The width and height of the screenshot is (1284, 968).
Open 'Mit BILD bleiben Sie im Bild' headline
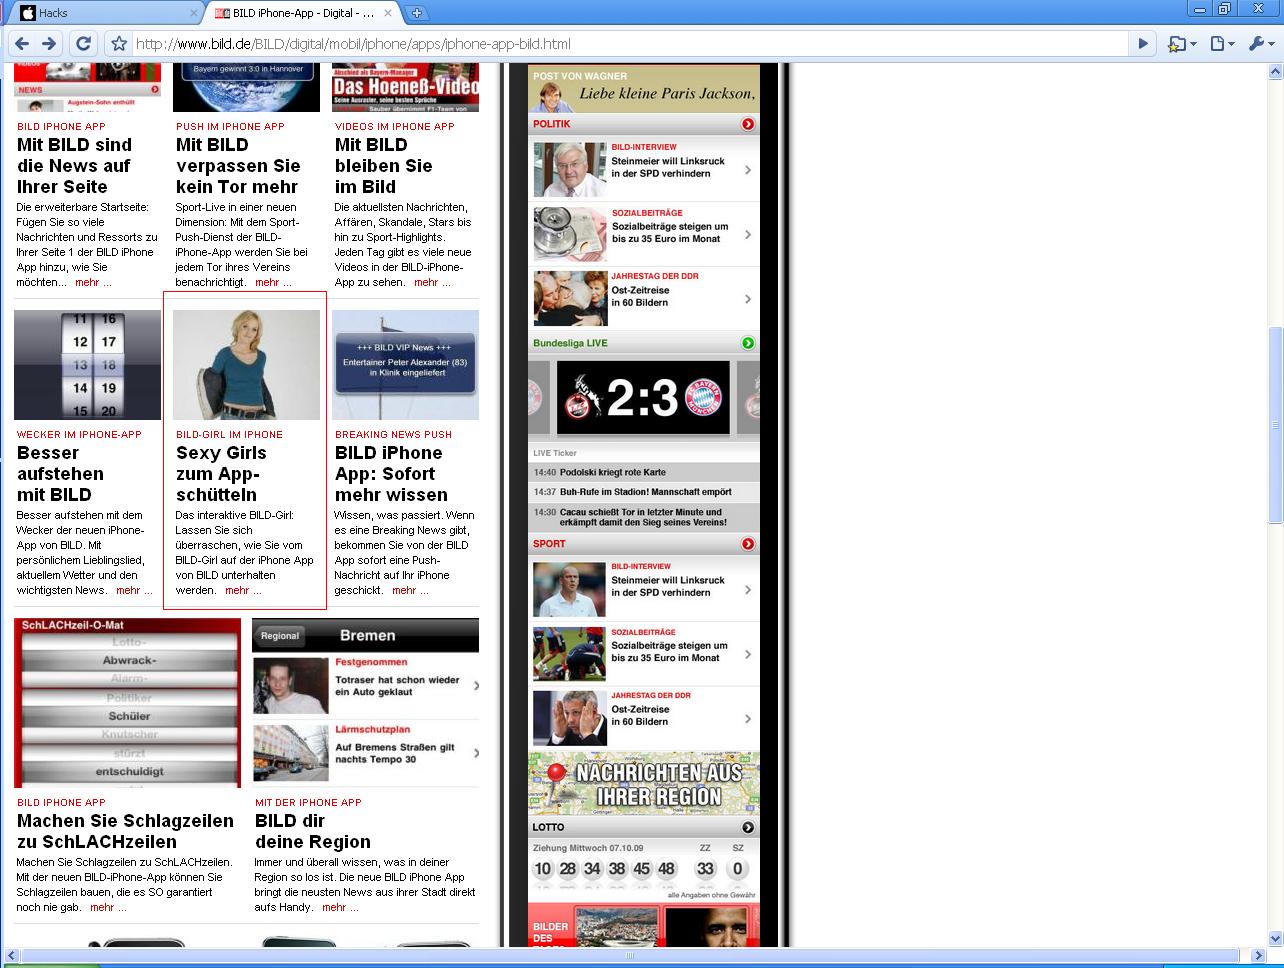pyautogui.click(x=384, y=166)
